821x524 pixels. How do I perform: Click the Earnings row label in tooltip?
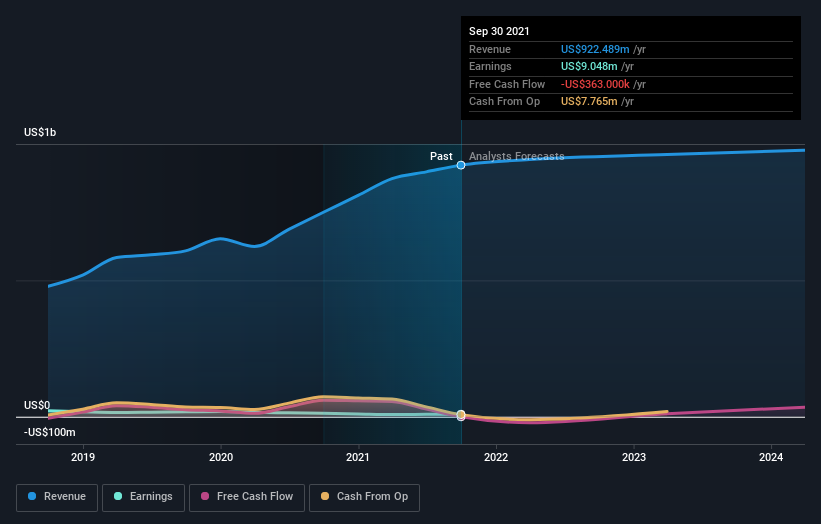[x=490, y=66]
